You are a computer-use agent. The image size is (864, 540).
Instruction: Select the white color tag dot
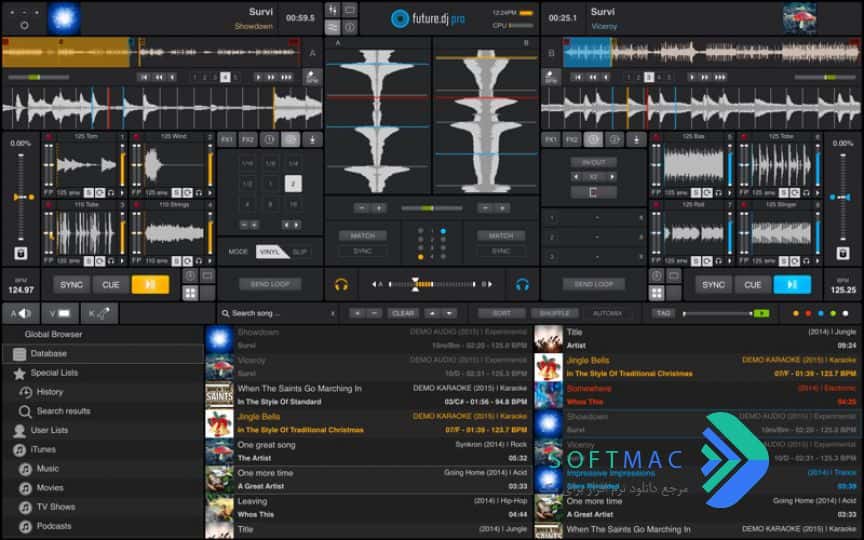(x=845, y=314)
